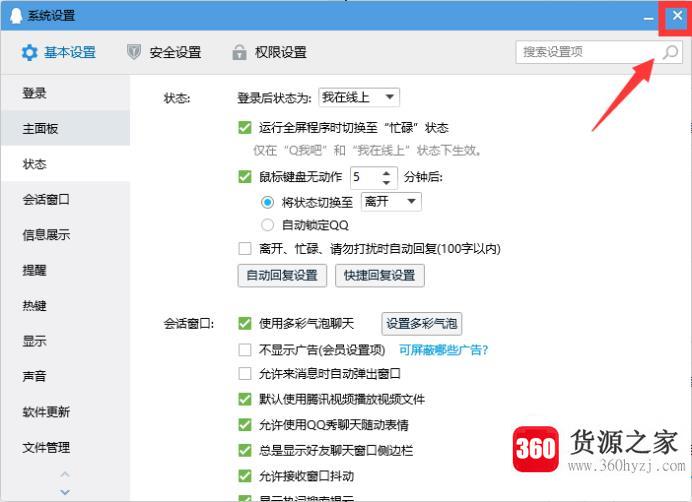692x502 pixels.
Task: Open the 离开 status dropdown
Action: point(391,202)
